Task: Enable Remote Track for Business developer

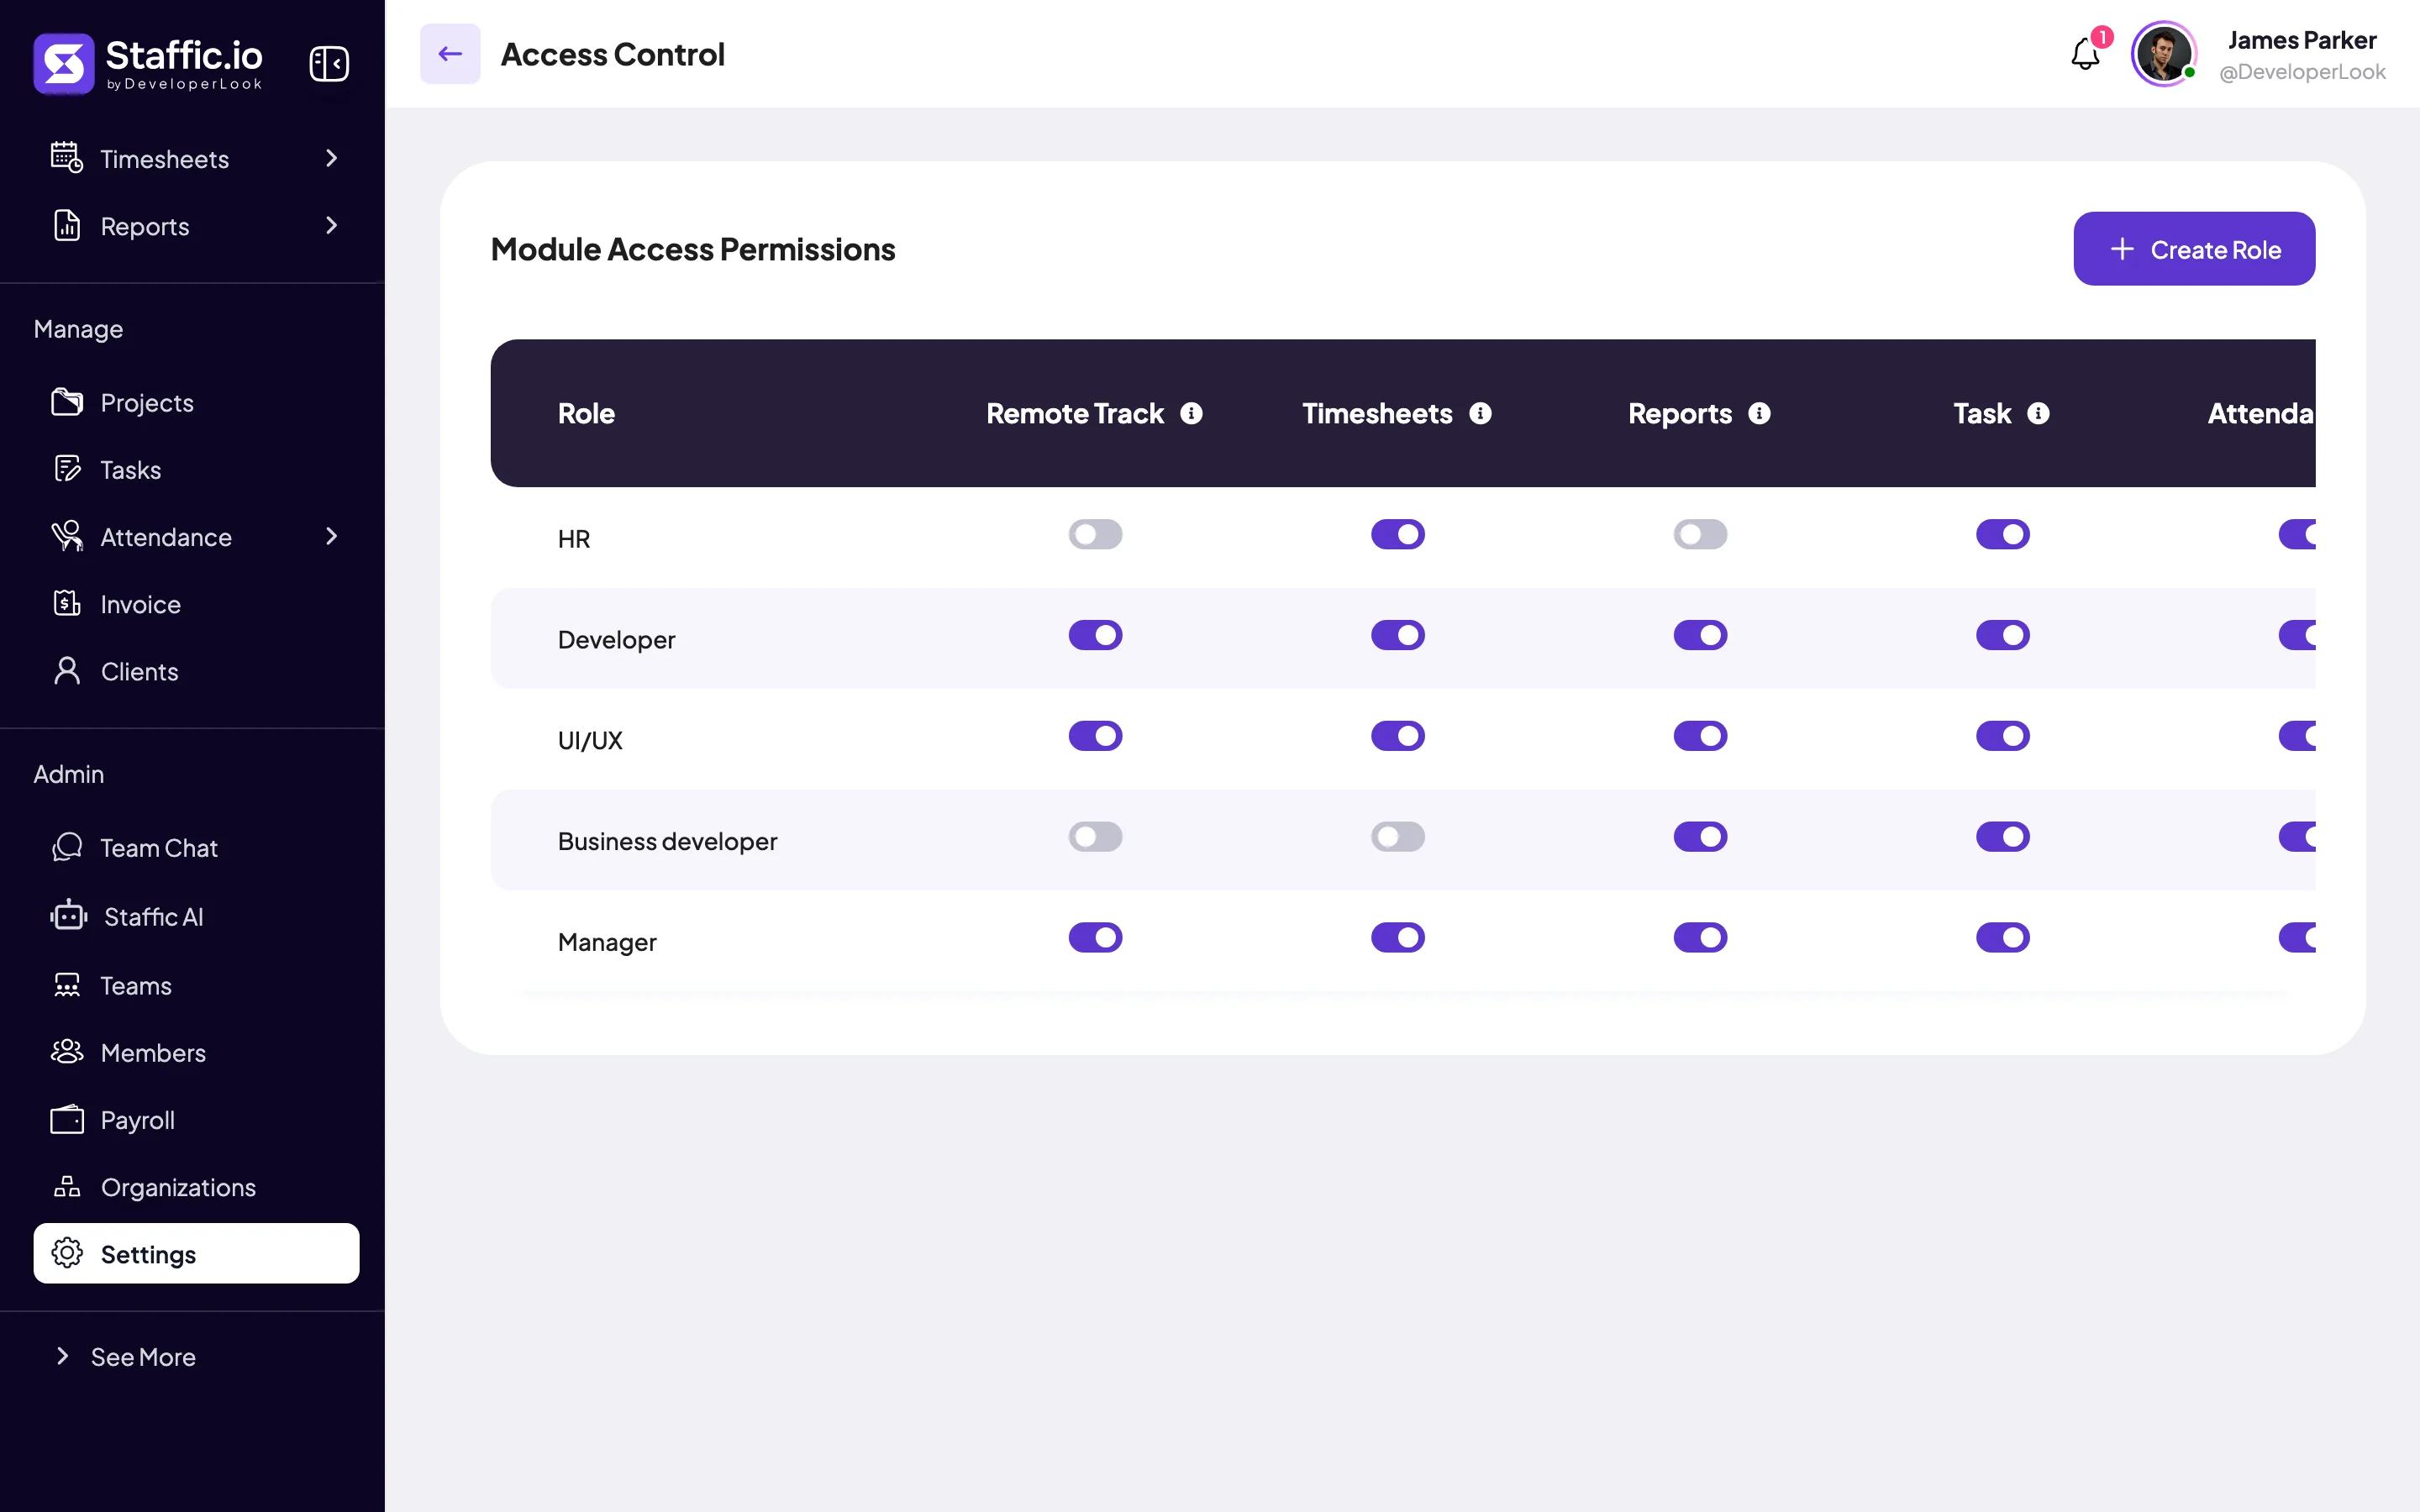Action: click(x=1095, y=836)
